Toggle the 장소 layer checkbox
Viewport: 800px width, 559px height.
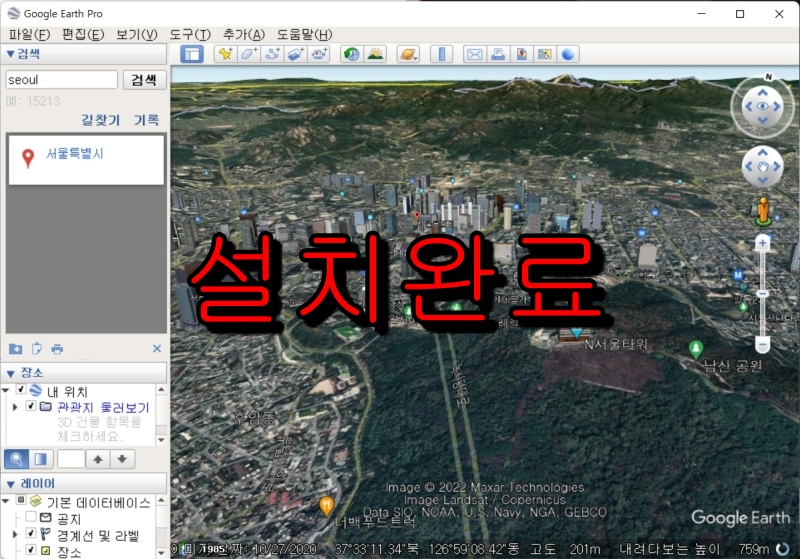(31, 550)
